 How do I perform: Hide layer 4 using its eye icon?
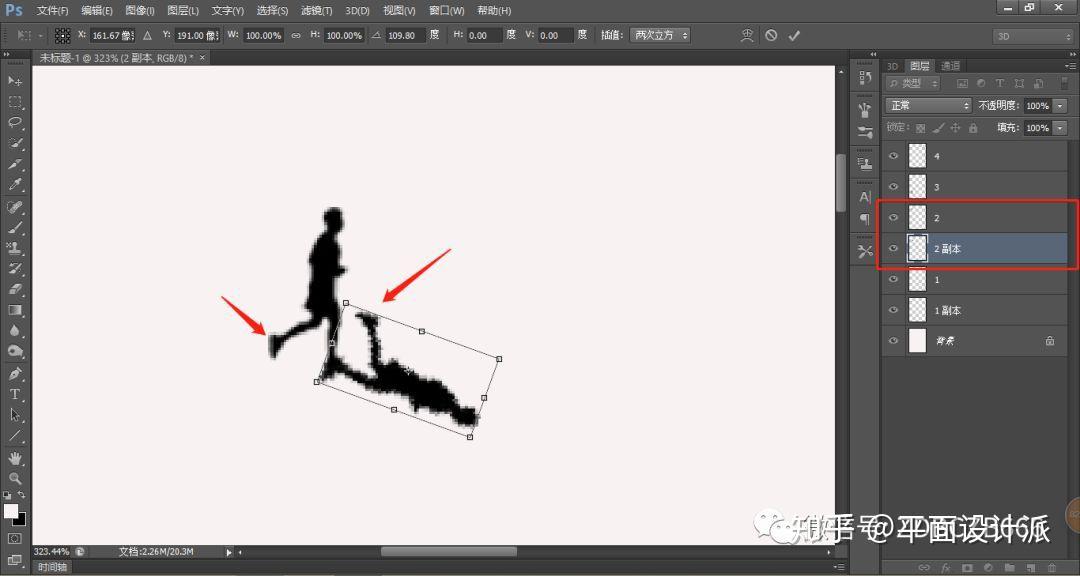pos(893,156)
